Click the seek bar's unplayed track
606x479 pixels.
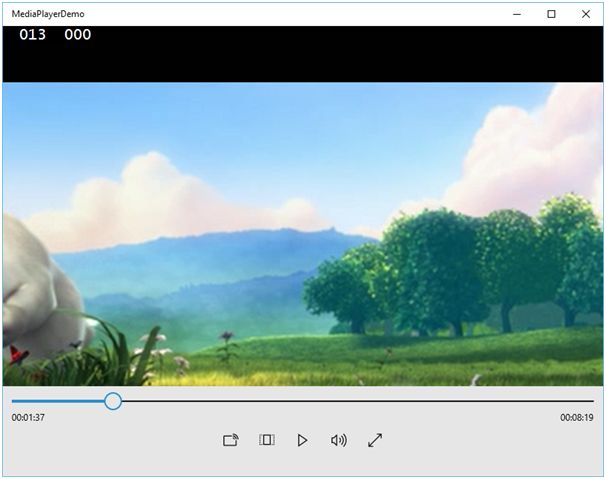(x=357, y=401)
